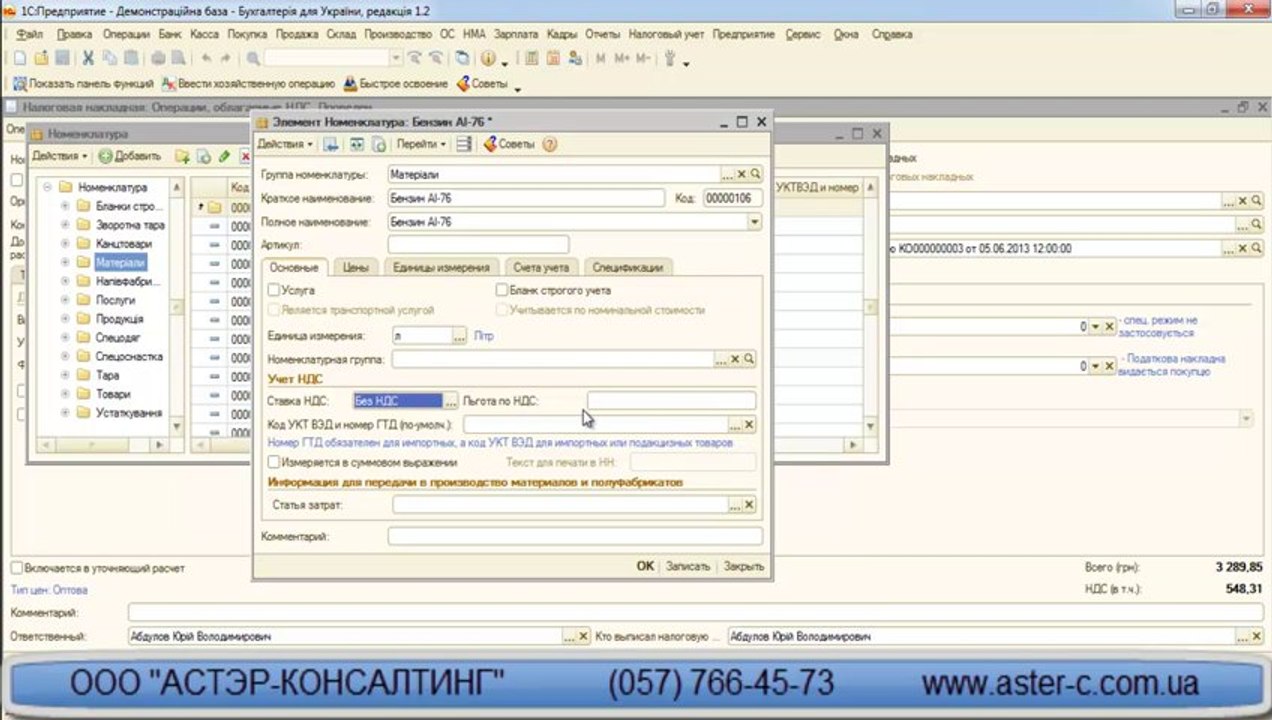Image resolution: width=1272 pixels, height=720 pixels.
Task: Open the Операции menu
Action: coord(126,34)
